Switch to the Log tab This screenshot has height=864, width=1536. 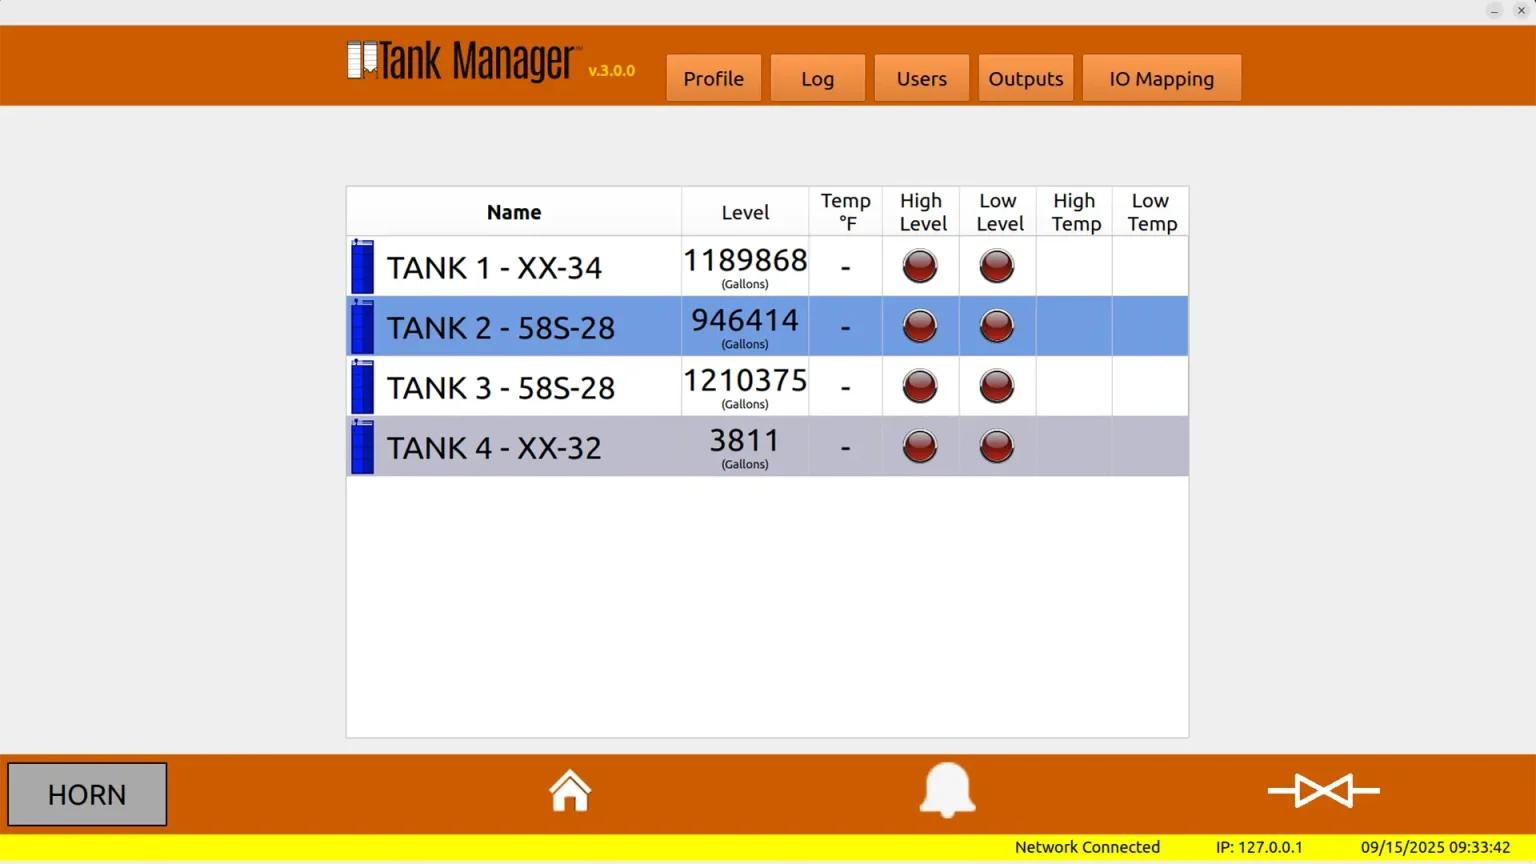click(x=818, y=78)
